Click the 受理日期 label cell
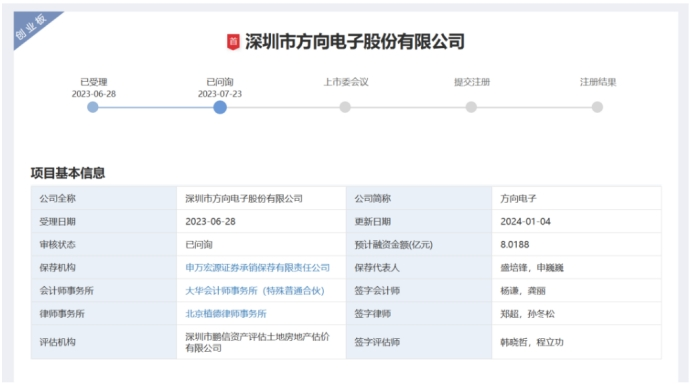 click(104, 221)
